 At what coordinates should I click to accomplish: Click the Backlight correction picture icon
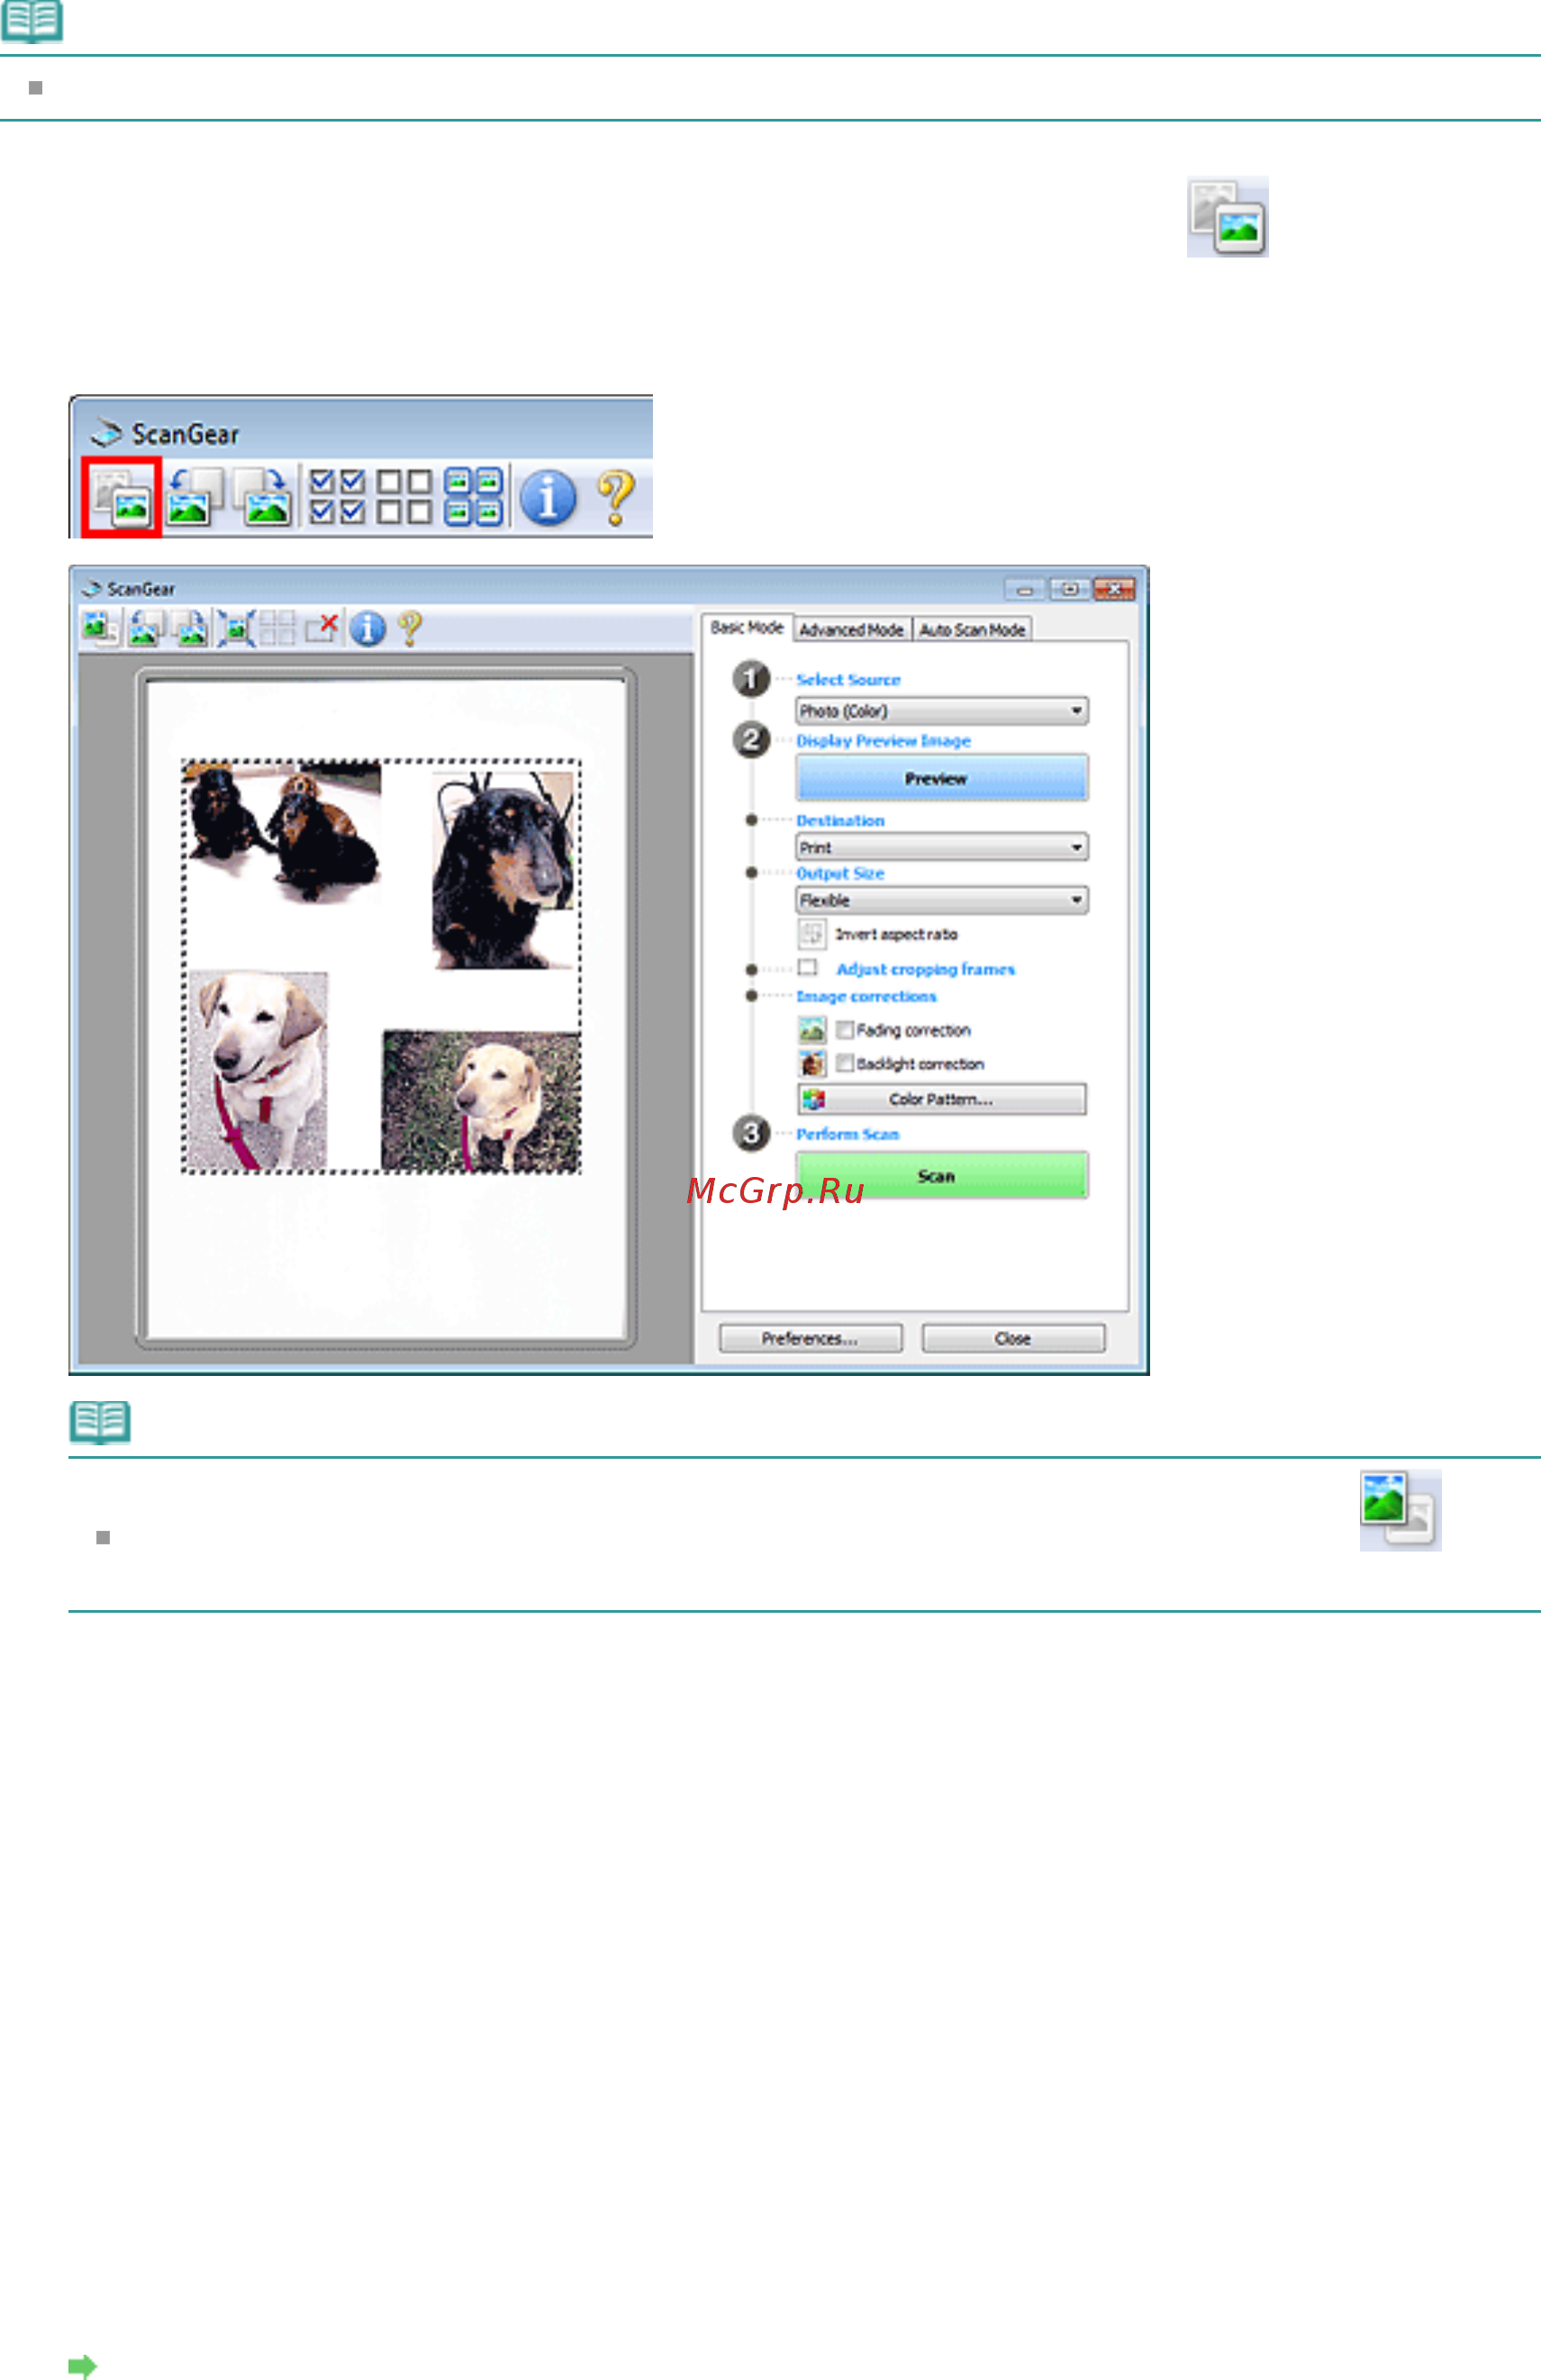tap(812, 1063)
